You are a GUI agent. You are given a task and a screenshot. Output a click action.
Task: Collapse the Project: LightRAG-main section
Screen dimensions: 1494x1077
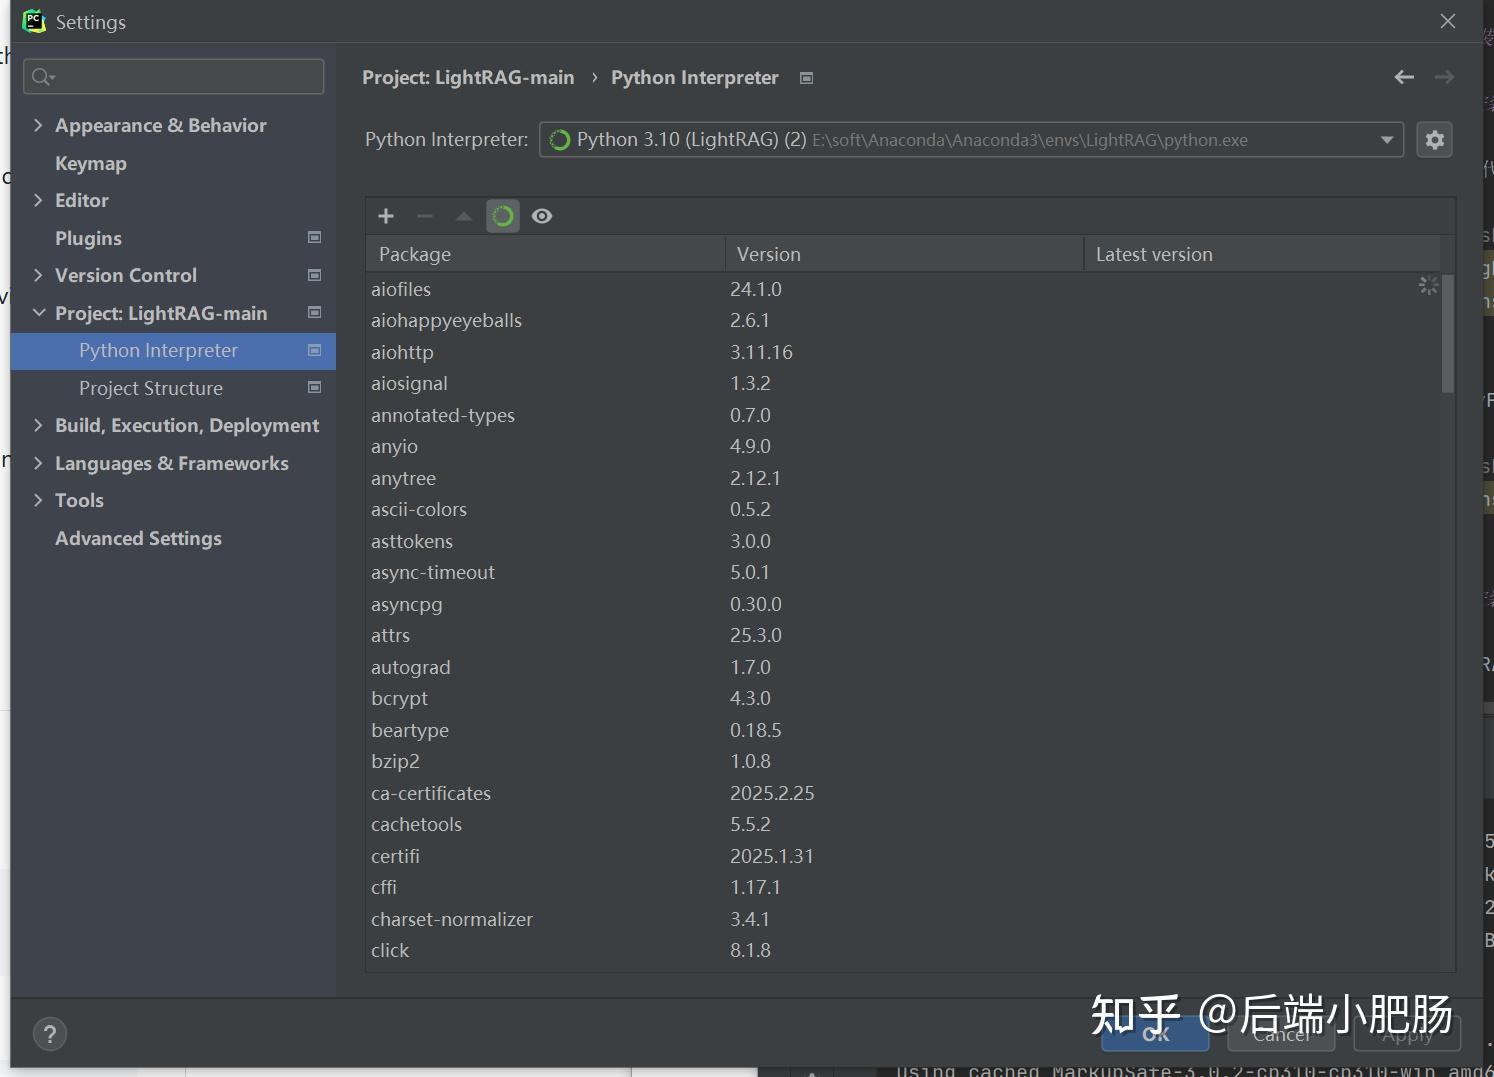[39, 313]
